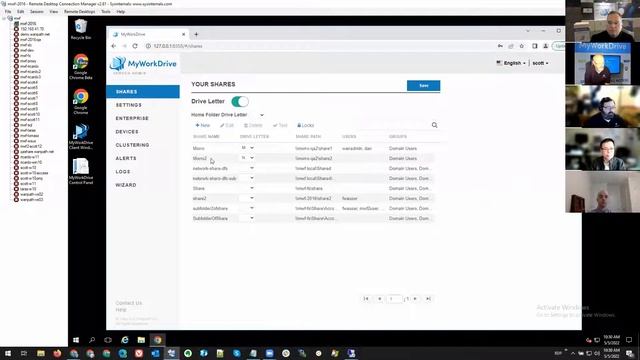
Task: Launch MyWorkDrive Control Panel shortcut
Action: [81, 172]
